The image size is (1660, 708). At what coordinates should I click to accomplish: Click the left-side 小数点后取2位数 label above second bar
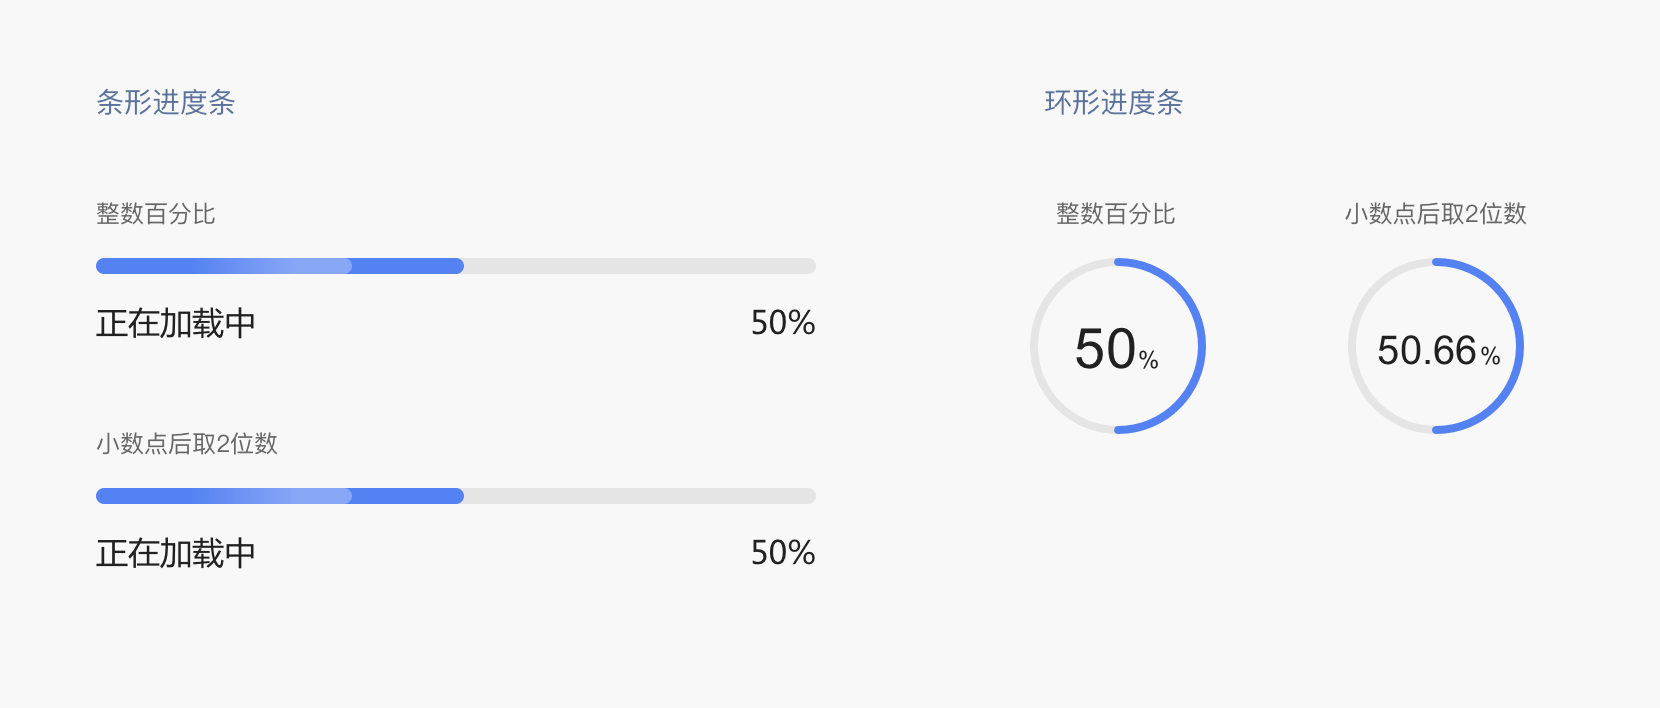187,444
